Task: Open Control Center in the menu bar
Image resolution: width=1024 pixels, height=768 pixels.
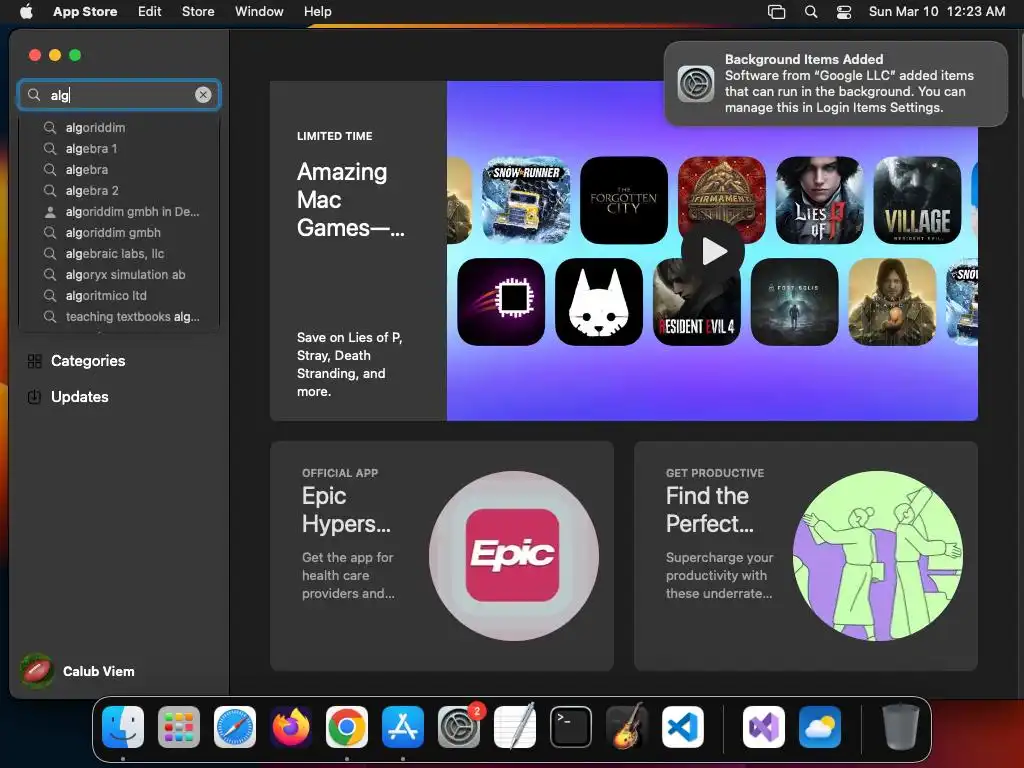Action: click(x=844, y=12)
